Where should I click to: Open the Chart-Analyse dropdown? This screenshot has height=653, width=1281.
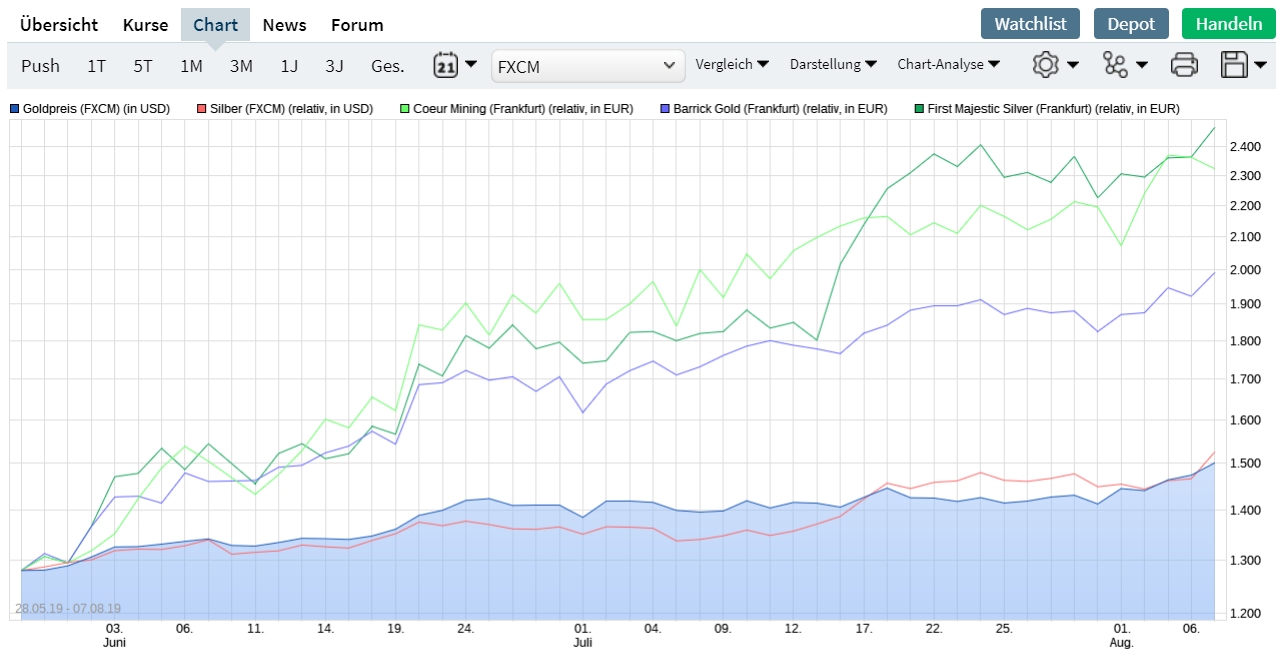tap(949, 65)
